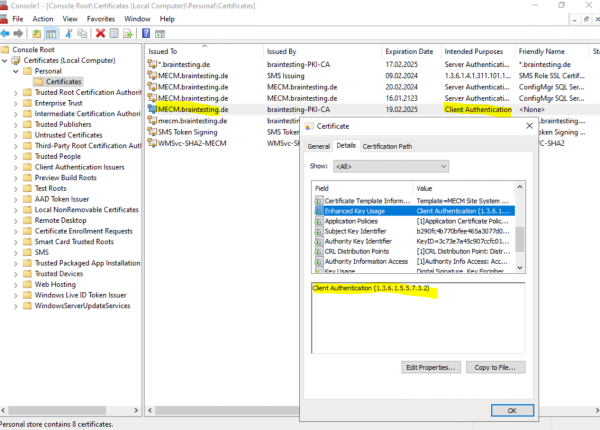
Task: Click the Export List toolbar icon
Action: click(x=128, y=34)
